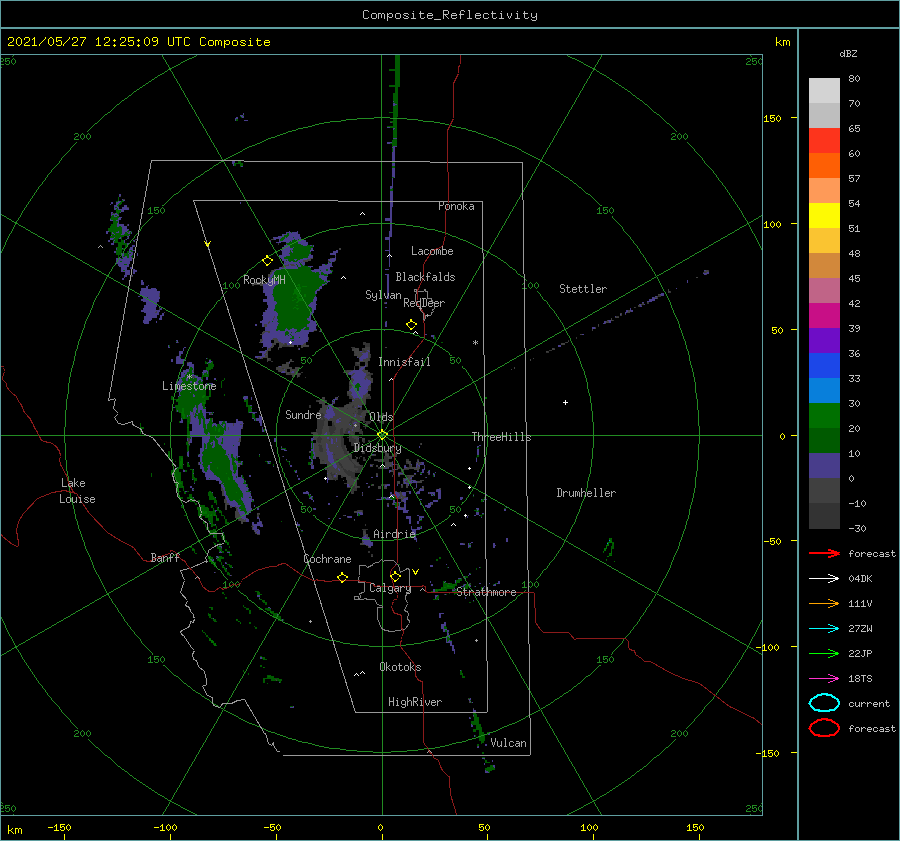Click the magenta 18TS arrow legend icon

pyautogui.click(x=824, y=679)
